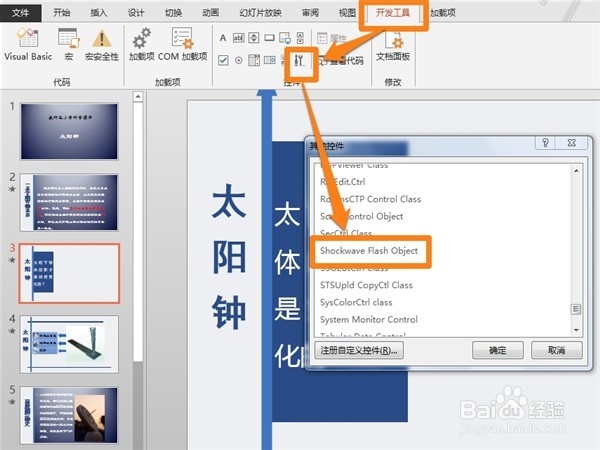The image size is (600, 450).
Task: Open the 文件 File tab
Action: click(x=20, y=13)
